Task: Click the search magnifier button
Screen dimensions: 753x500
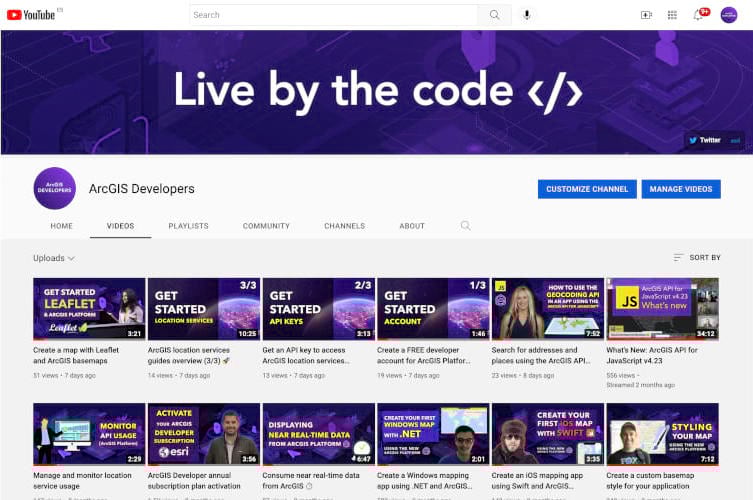Action: [494, 15]
